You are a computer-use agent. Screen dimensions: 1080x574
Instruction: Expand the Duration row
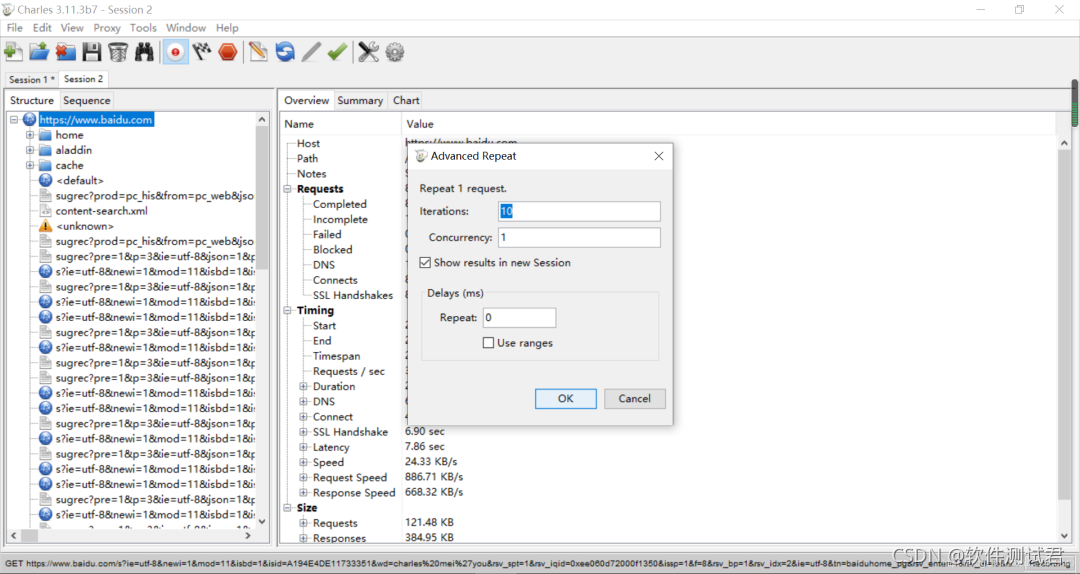(x=303, y=387)
